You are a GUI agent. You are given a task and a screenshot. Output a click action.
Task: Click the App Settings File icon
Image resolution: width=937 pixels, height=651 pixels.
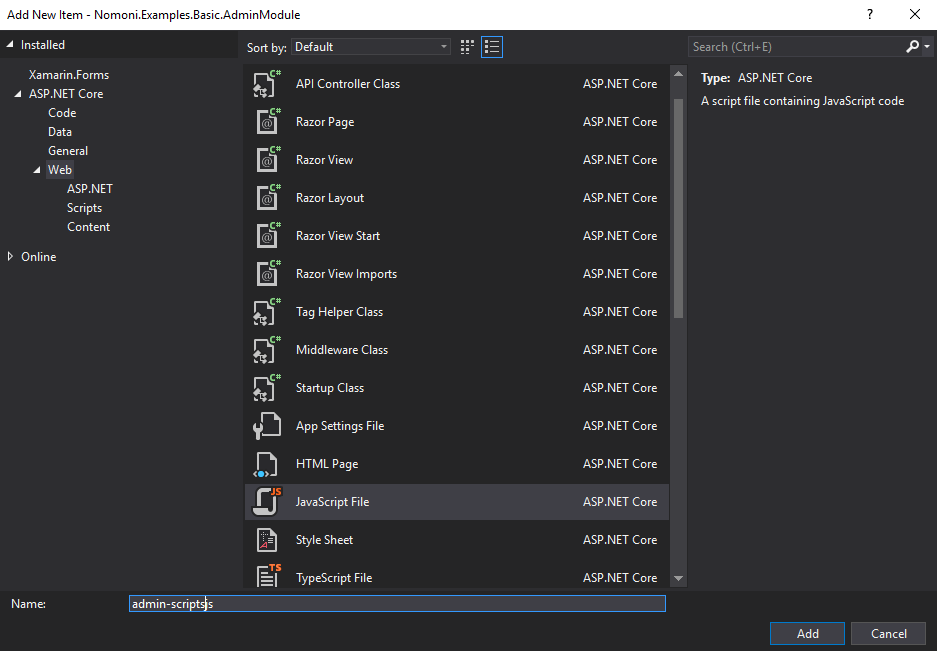266,425
